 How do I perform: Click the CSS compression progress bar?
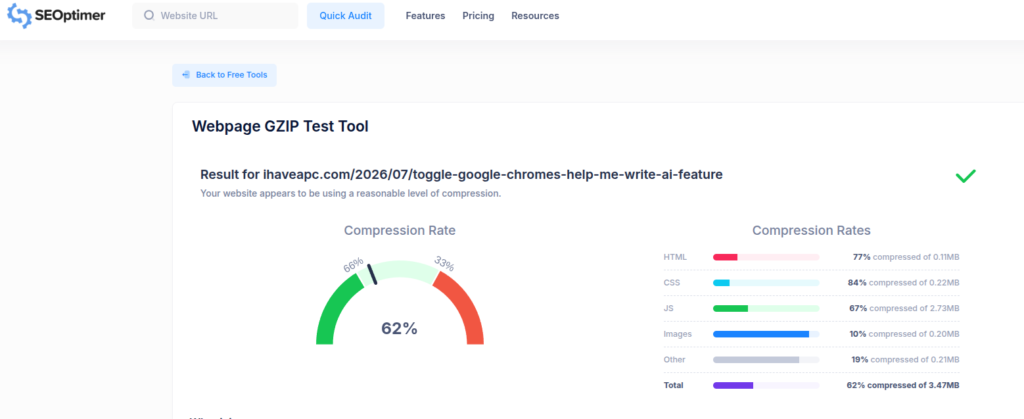point(766,283)
